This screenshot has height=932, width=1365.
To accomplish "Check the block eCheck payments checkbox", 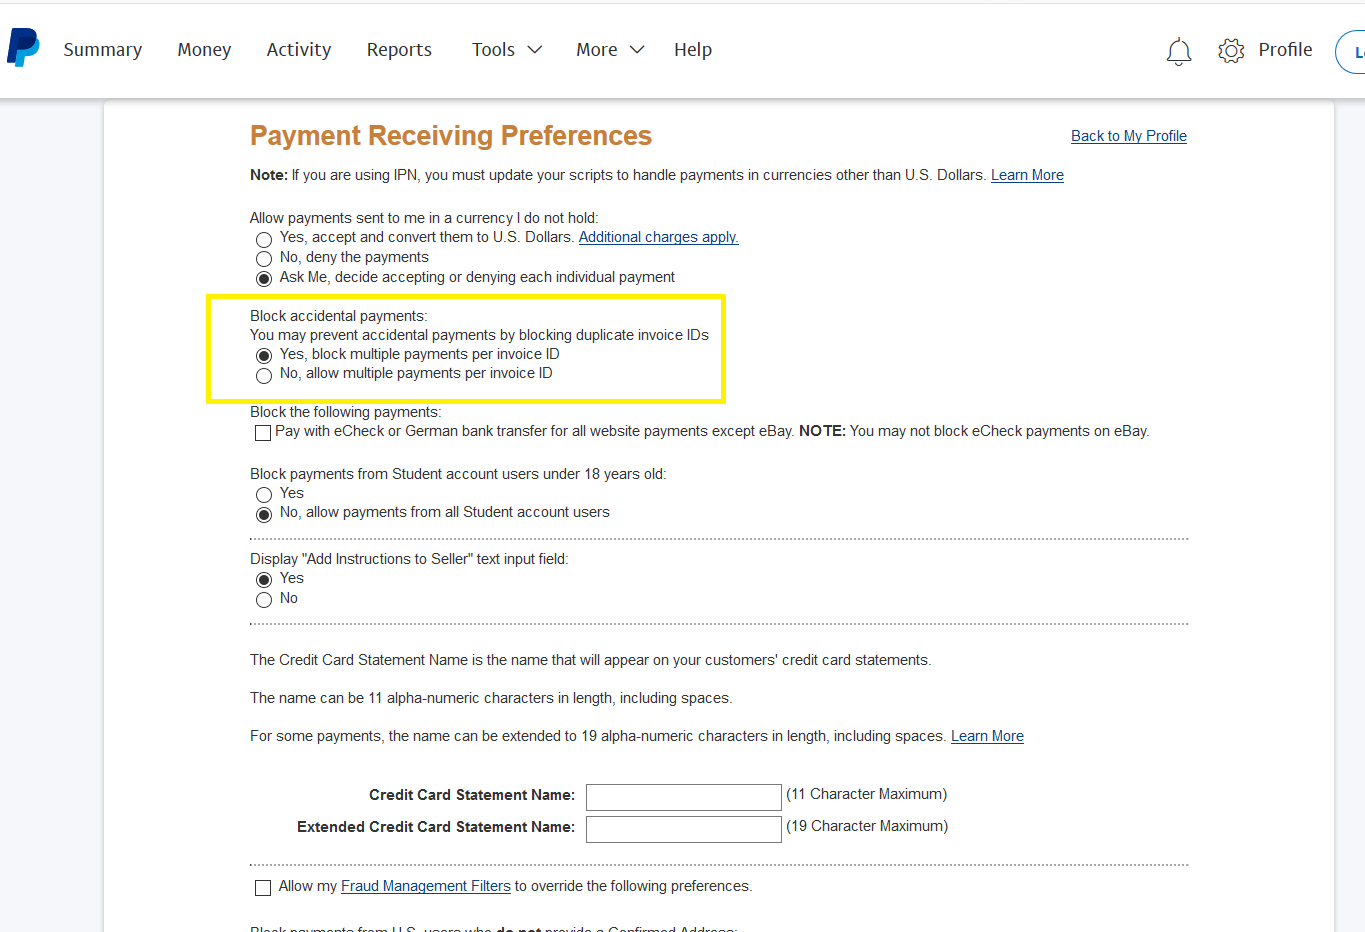I will [263, 433].
